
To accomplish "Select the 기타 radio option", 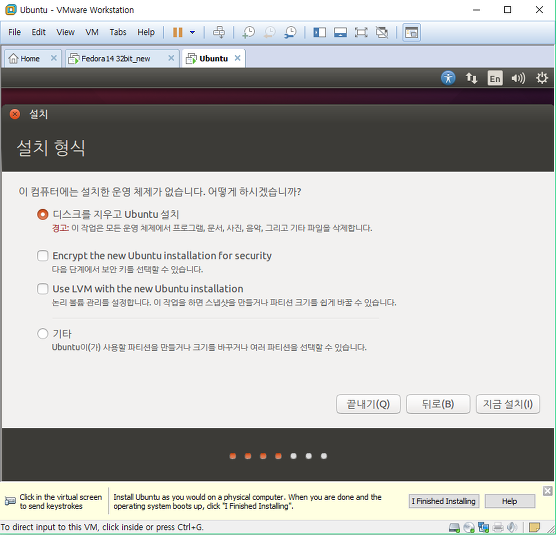I will pos(43,333).
